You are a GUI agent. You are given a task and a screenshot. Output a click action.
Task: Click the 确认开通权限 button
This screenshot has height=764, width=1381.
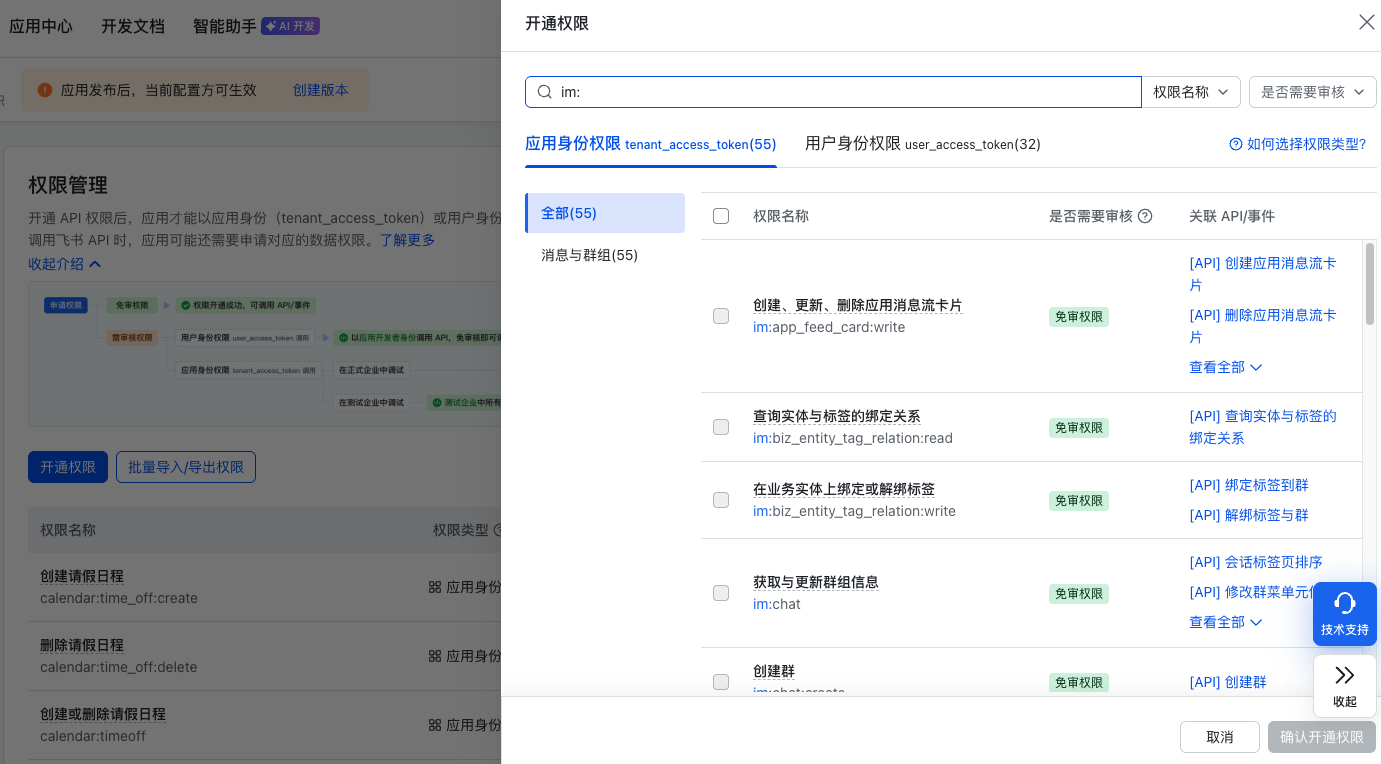1321,737
